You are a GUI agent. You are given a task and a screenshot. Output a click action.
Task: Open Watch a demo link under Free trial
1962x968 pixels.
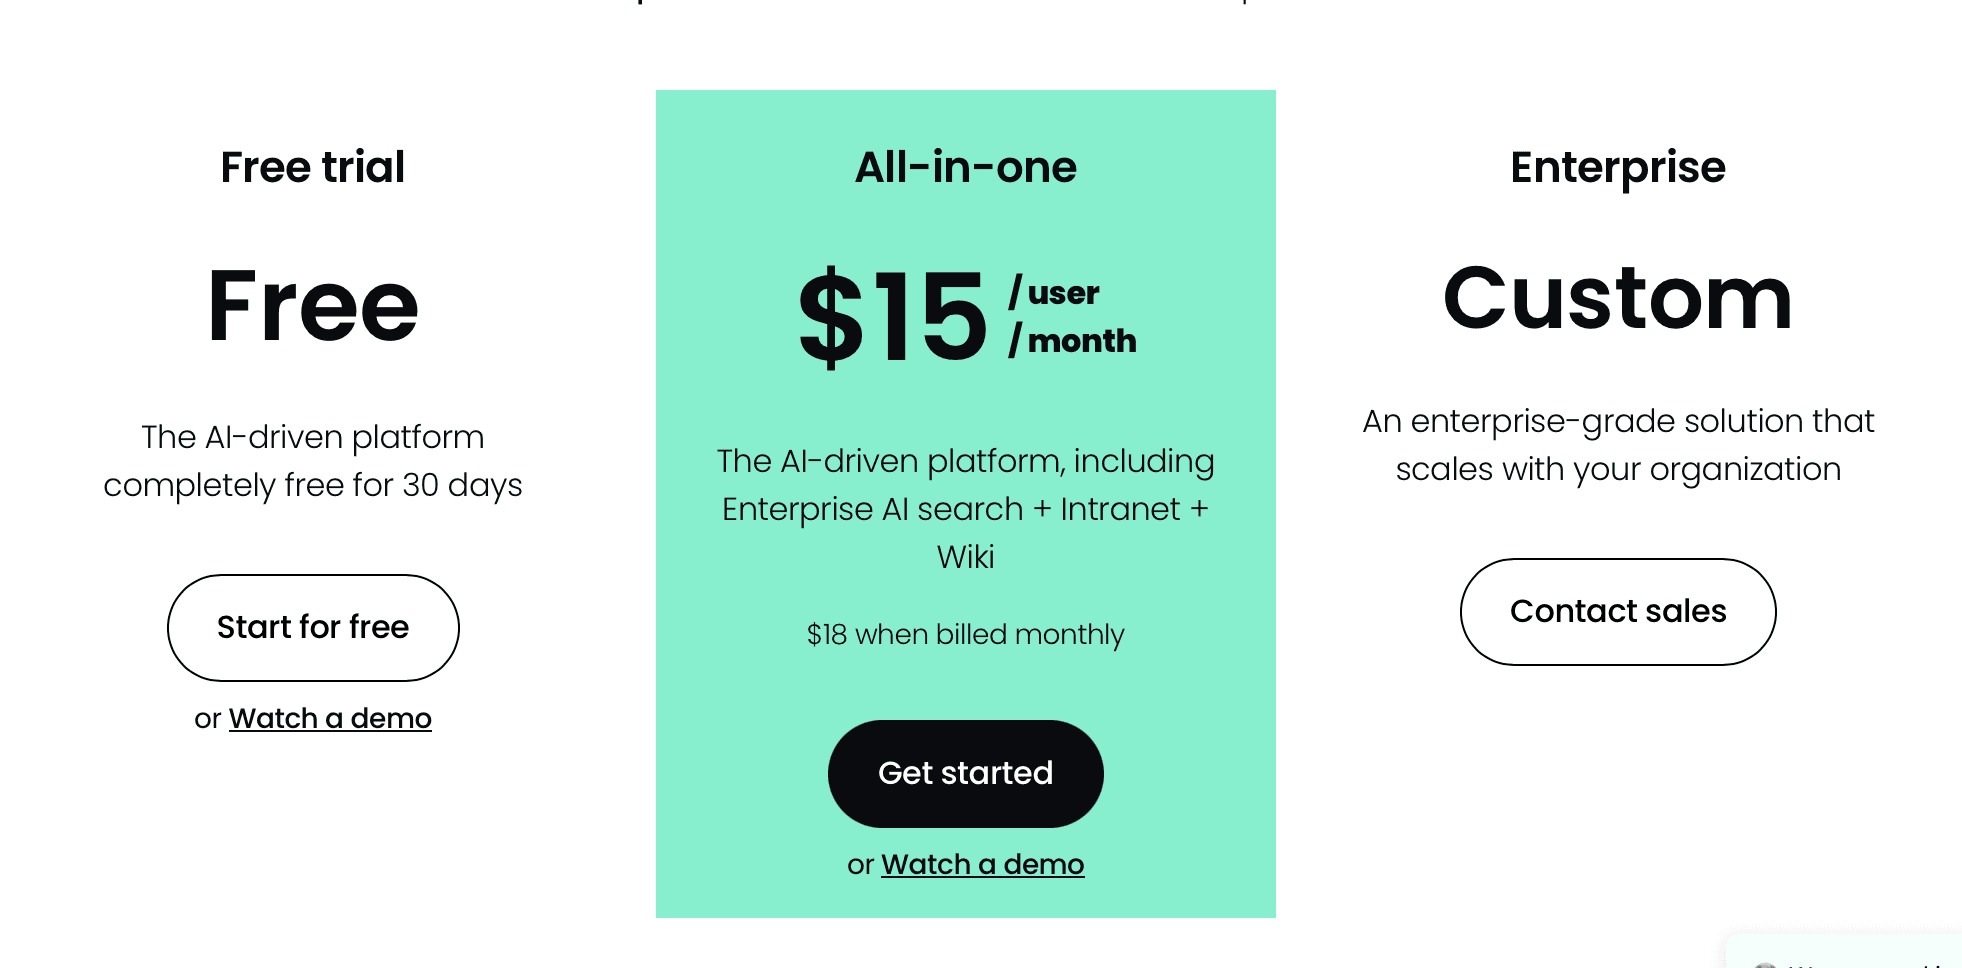(330, 718)
